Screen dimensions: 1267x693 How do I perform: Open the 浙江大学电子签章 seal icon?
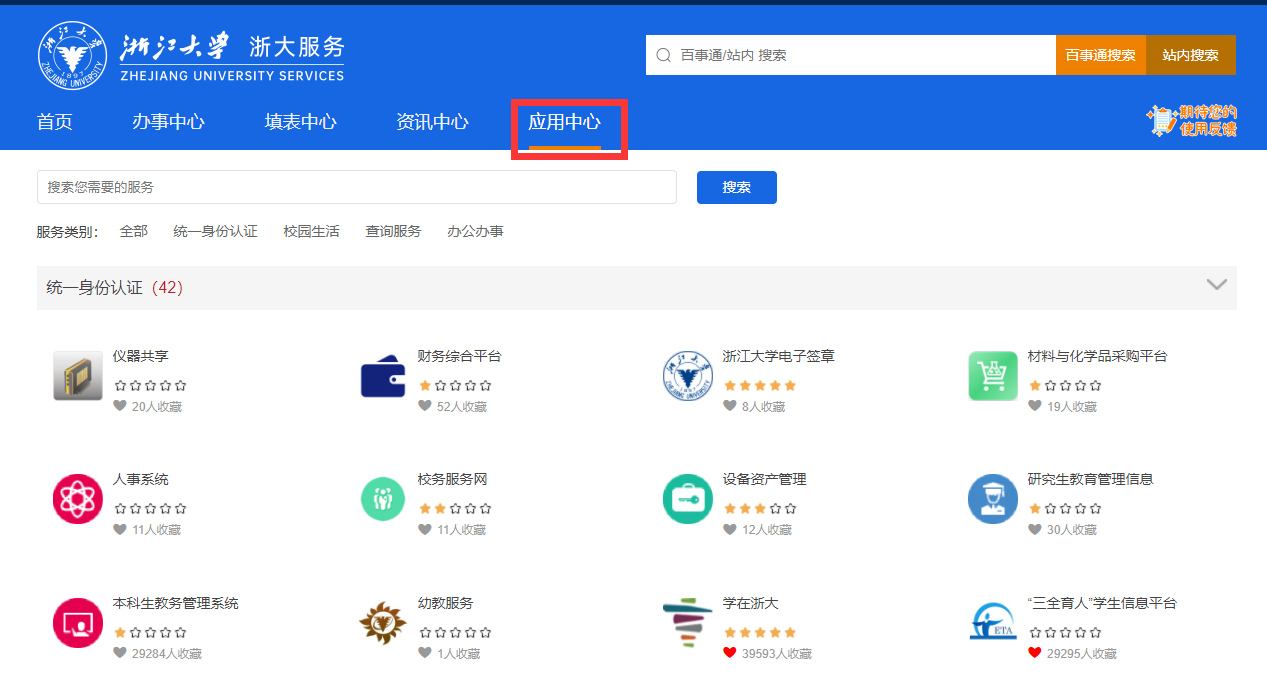[x=688, y=376]
